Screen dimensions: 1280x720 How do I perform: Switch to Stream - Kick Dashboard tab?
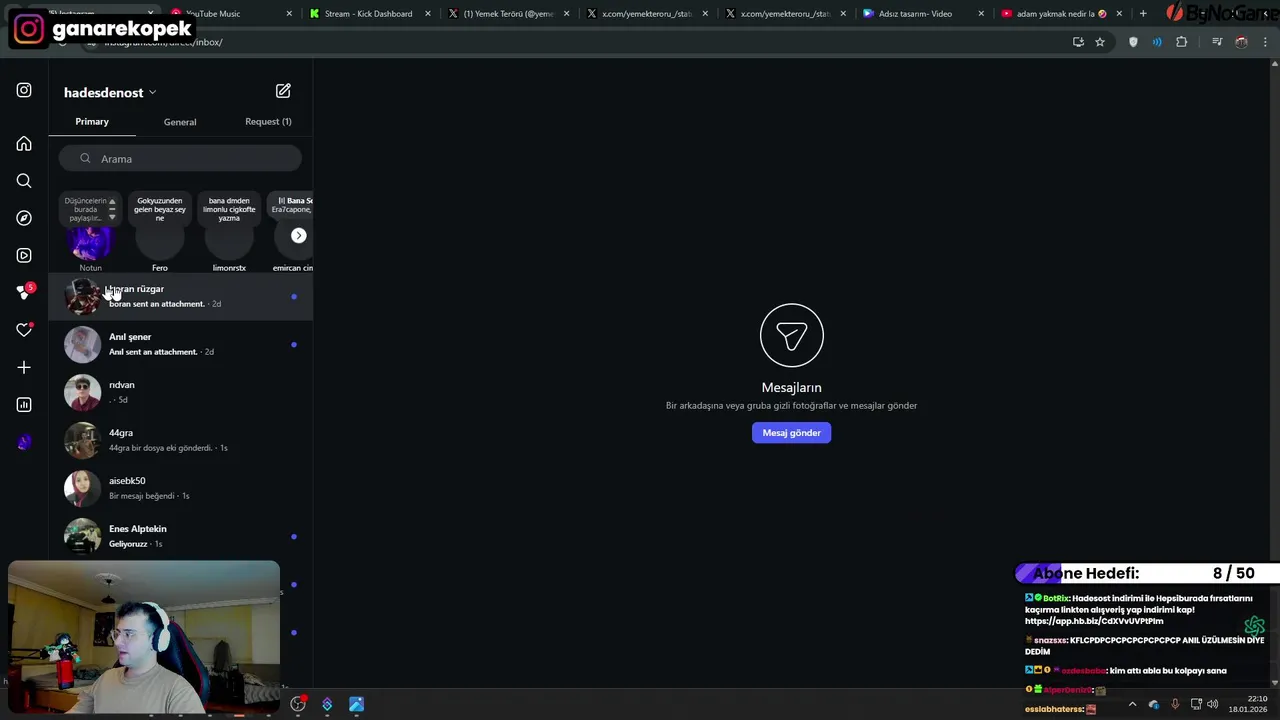[368, 14]
